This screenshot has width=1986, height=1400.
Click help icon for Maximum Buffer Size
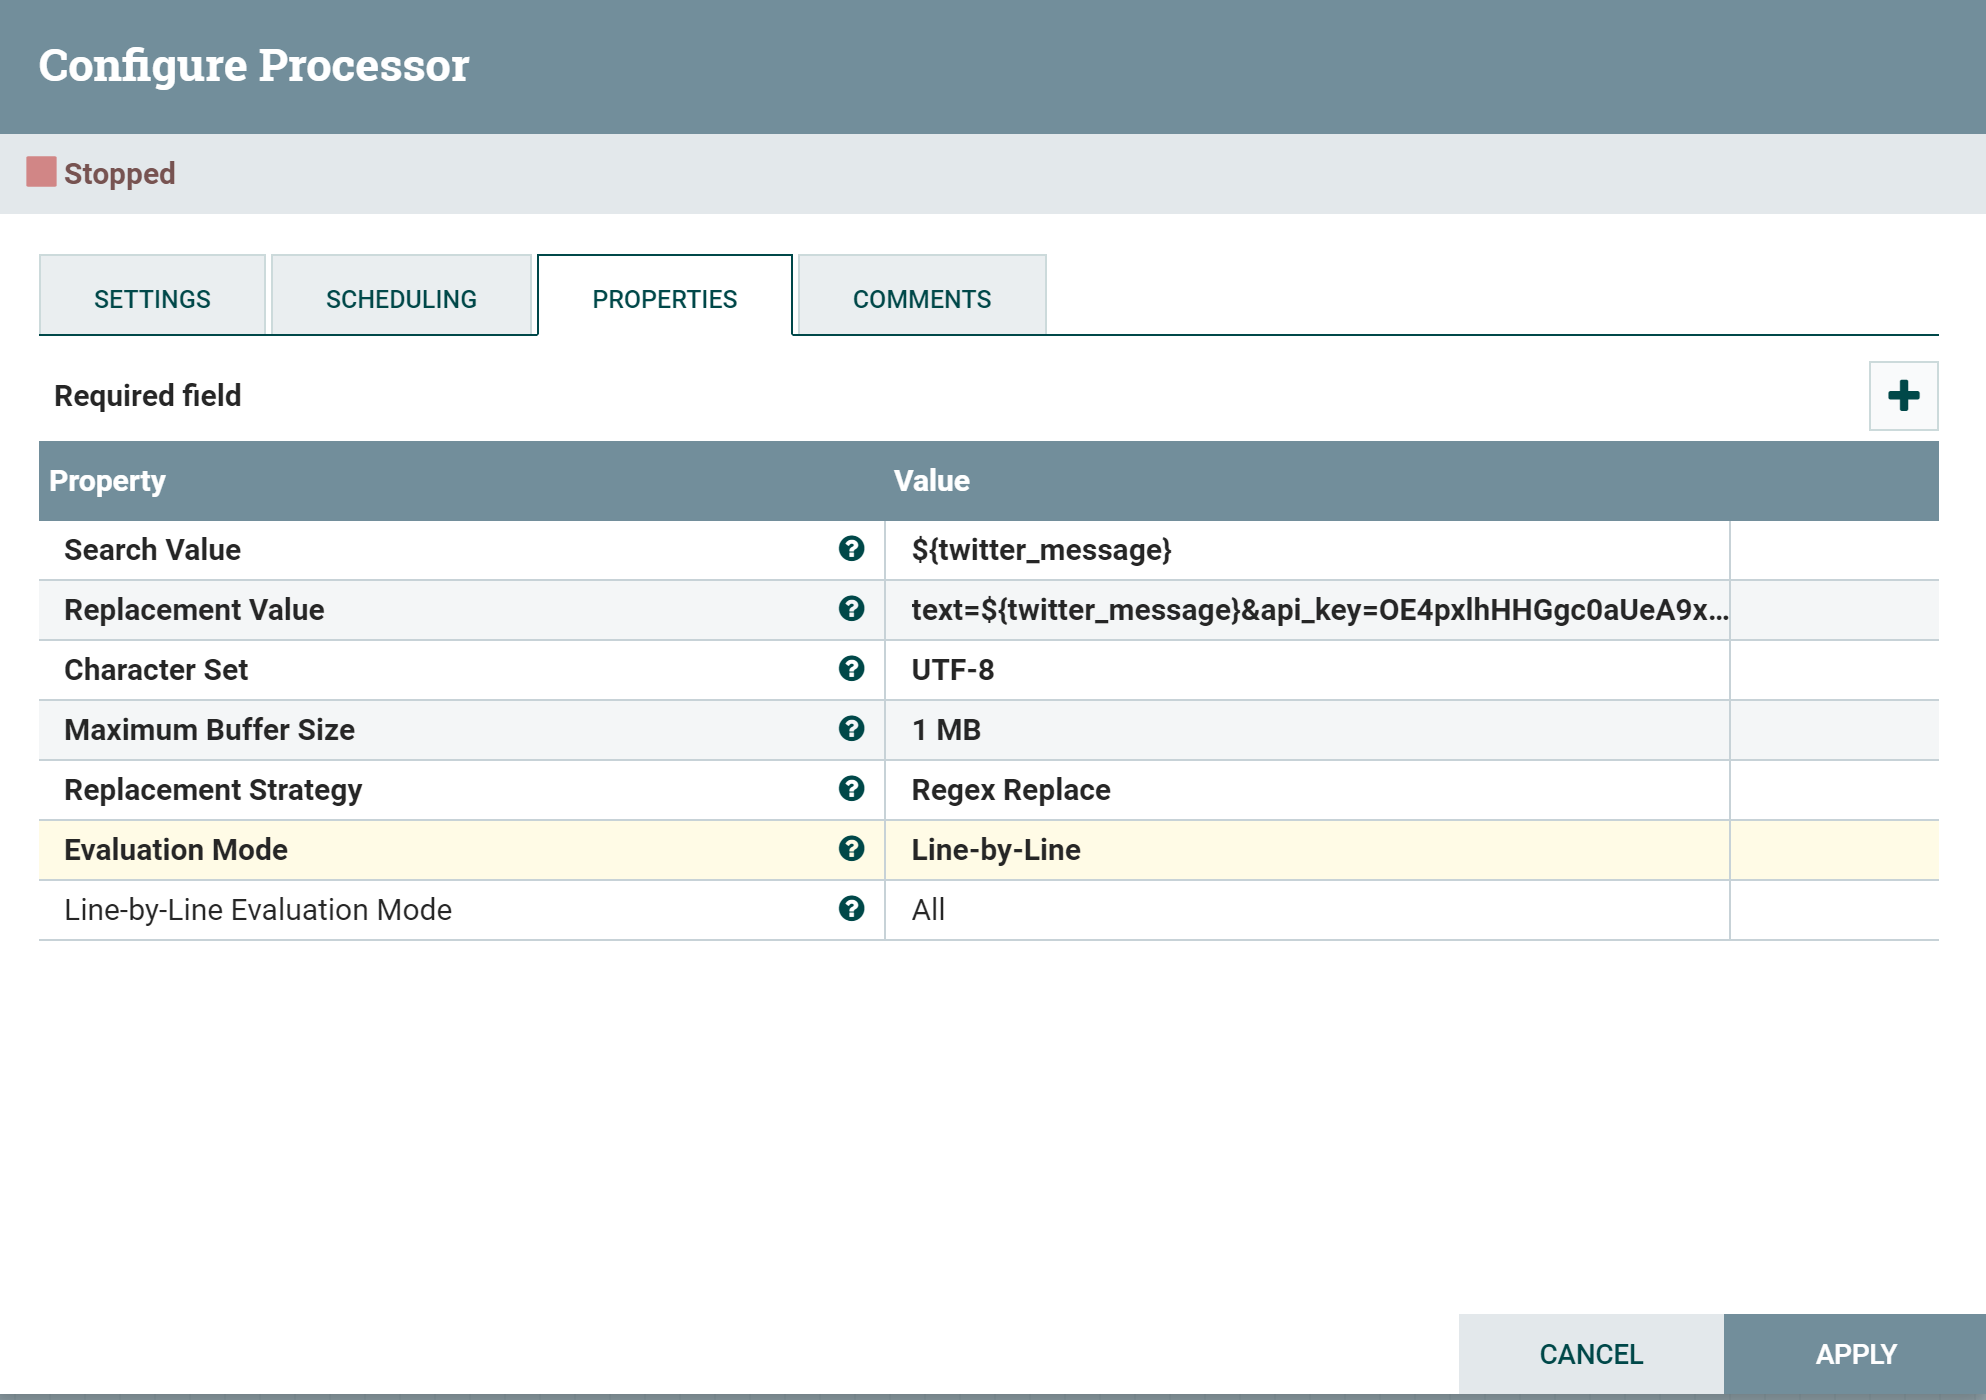click(x=851, y=729)
